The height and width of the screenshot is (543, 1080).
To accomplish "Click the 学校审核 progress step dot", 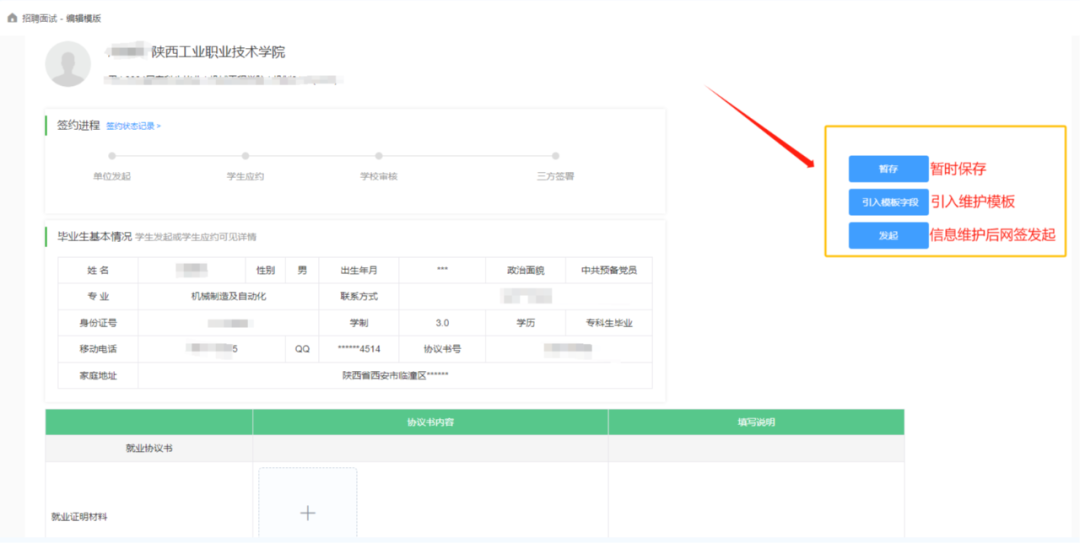I will pyautogui.click(x=379, y=156).
